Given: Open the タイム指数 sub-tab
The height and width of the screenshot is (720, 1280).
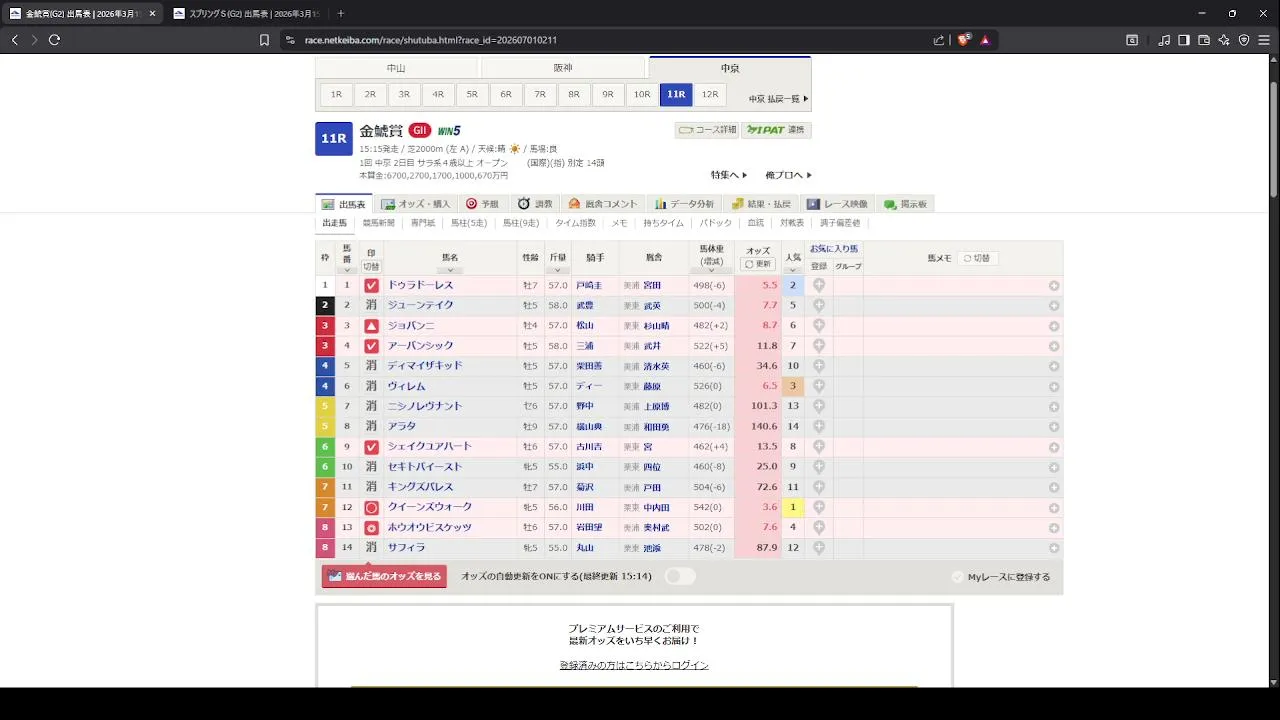Looking at the screenshot, I should pyautogui.click(x=575, y=223).
